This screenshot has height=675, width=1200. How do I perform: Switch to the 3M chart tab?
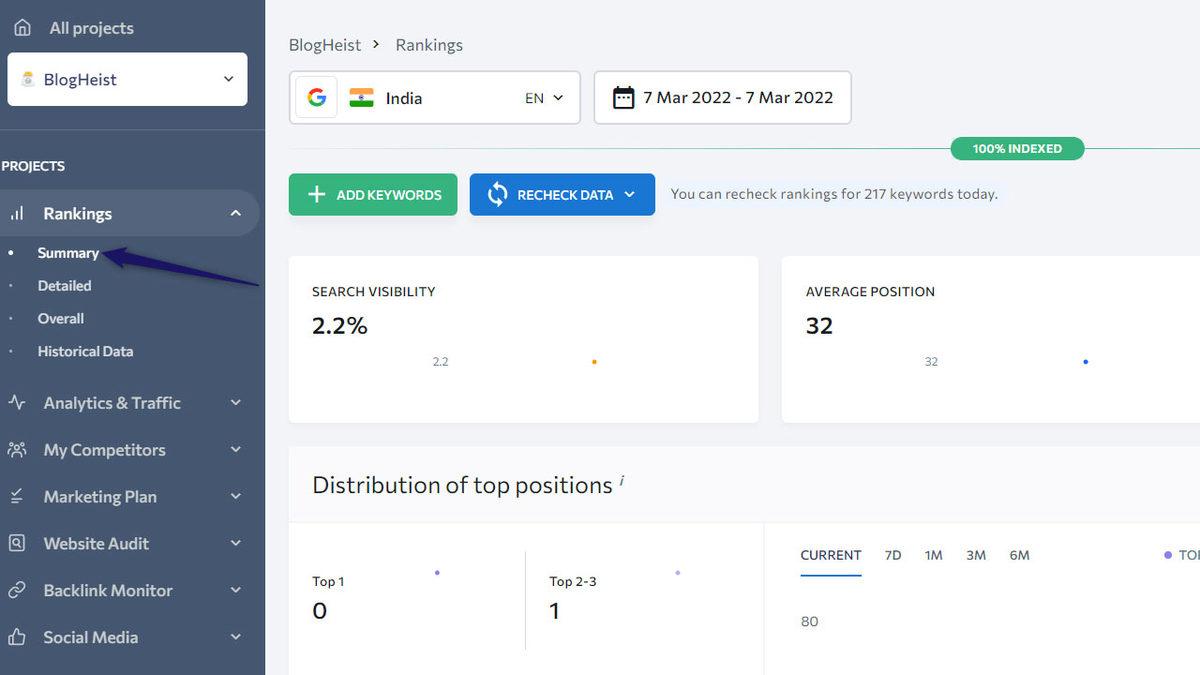[976, 555]
